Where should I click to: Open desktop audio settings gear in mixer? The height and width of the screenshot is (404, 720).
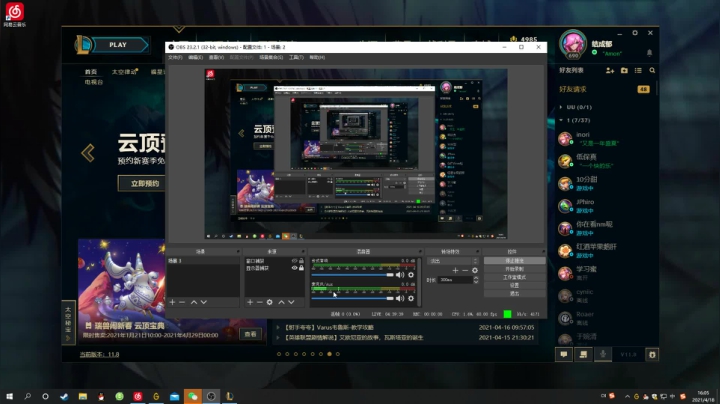411,275
